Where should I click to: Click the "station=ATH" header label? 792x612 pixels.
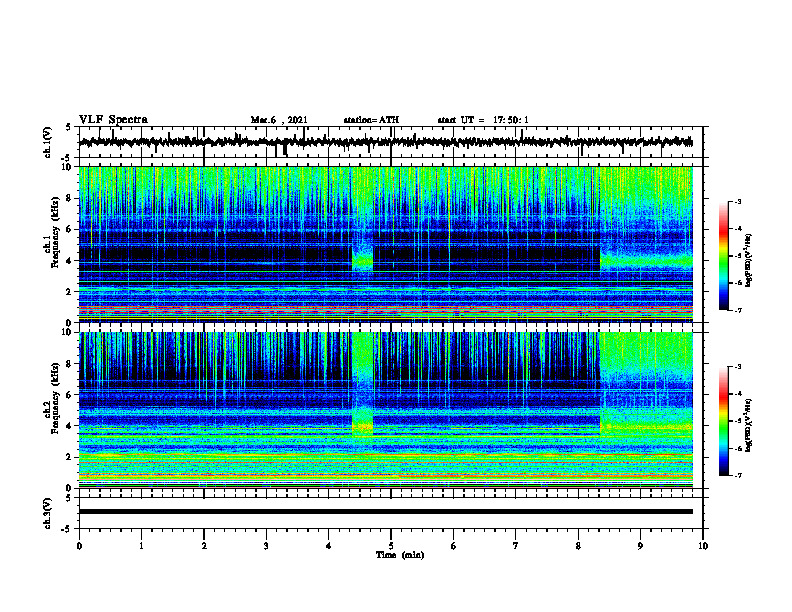(x=371, y=120)
